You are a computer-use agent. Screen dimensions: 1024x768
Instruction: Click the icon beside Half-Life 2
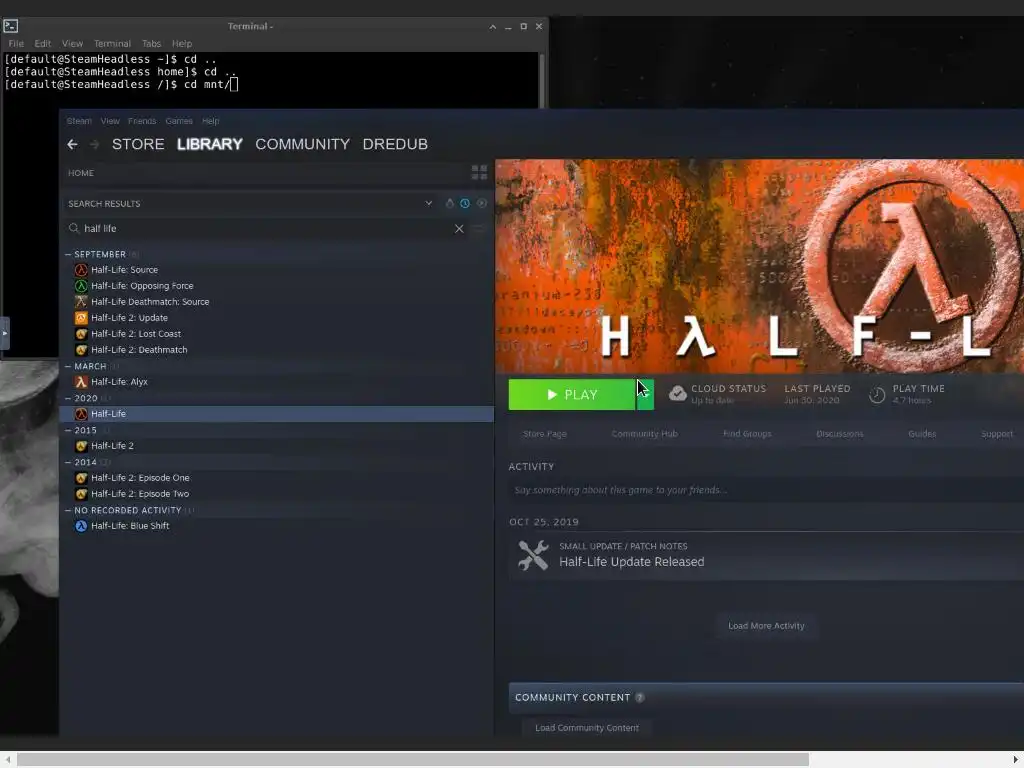coord(81,446)
